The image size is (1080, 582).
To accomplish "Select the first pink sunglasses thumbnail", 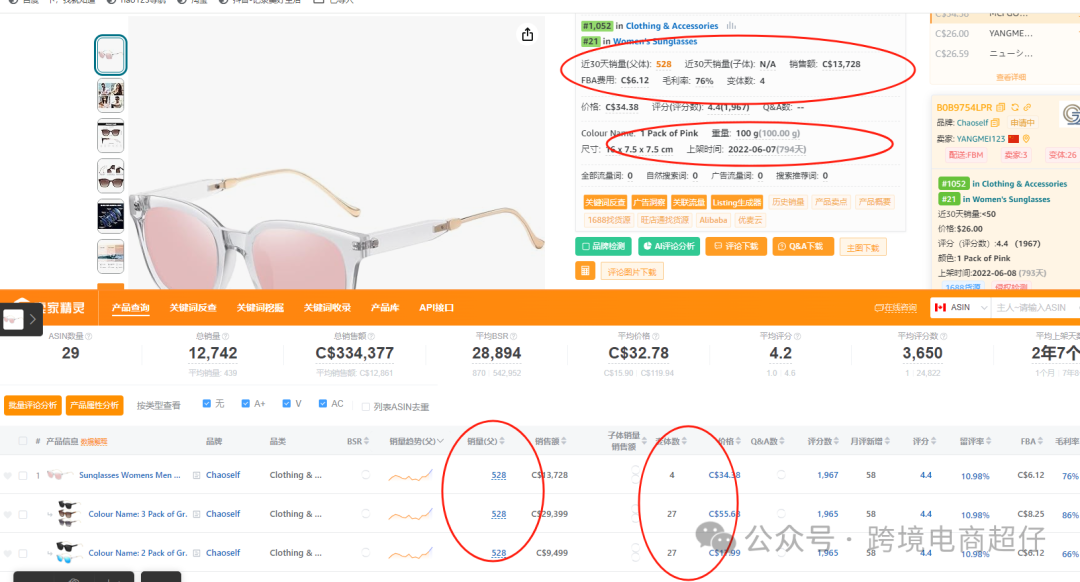I will click(110, 54).
